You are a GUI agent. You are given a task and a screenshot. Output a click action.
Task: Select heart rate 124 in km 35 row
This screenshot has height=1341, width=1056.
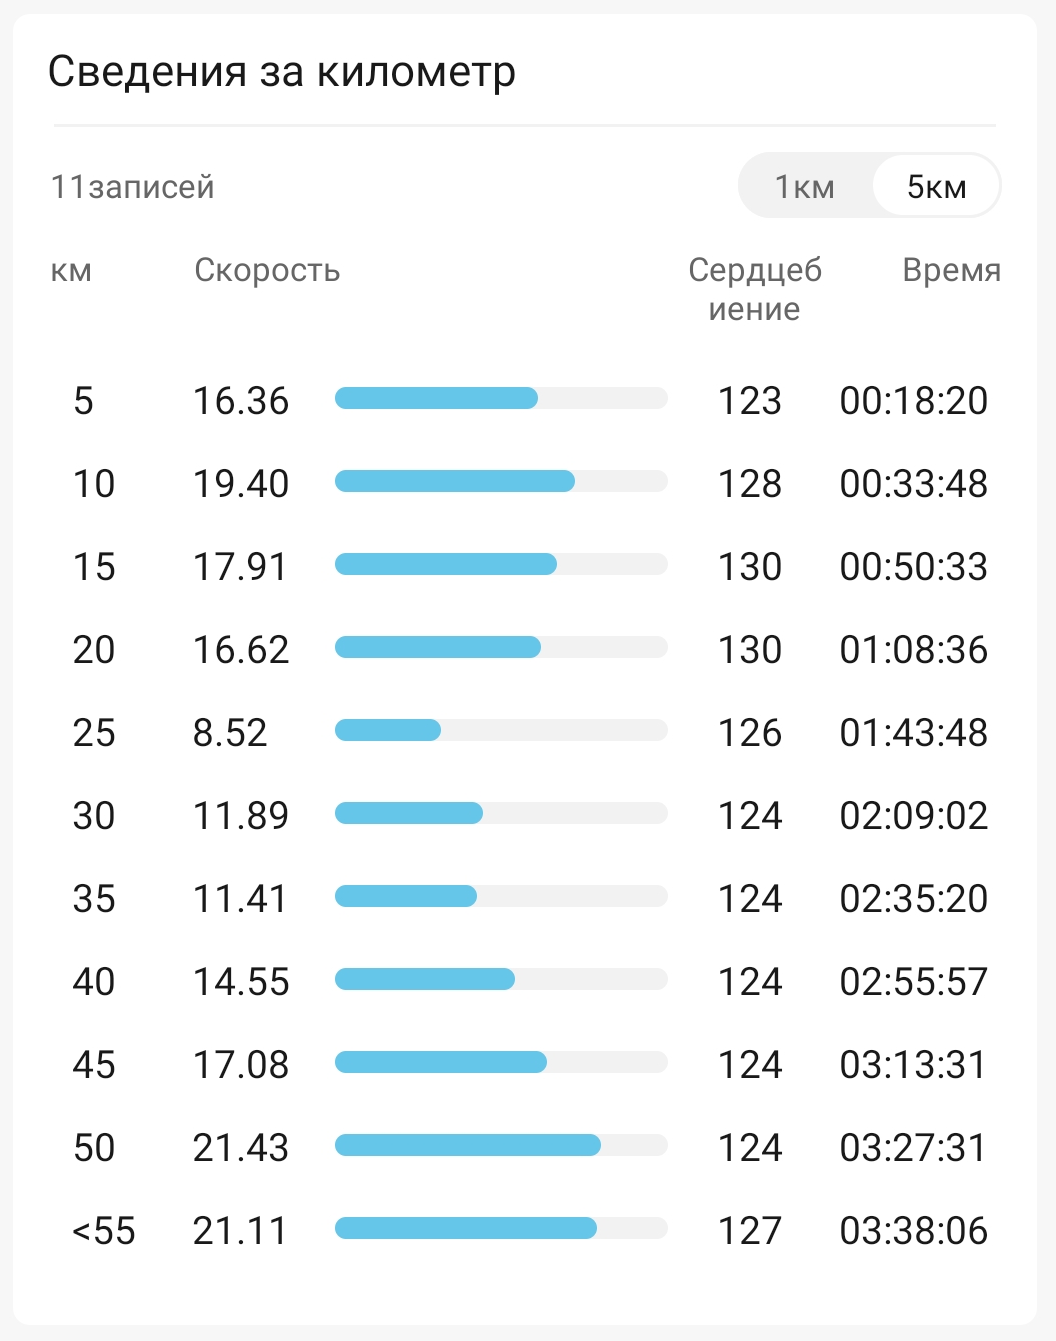750,899
